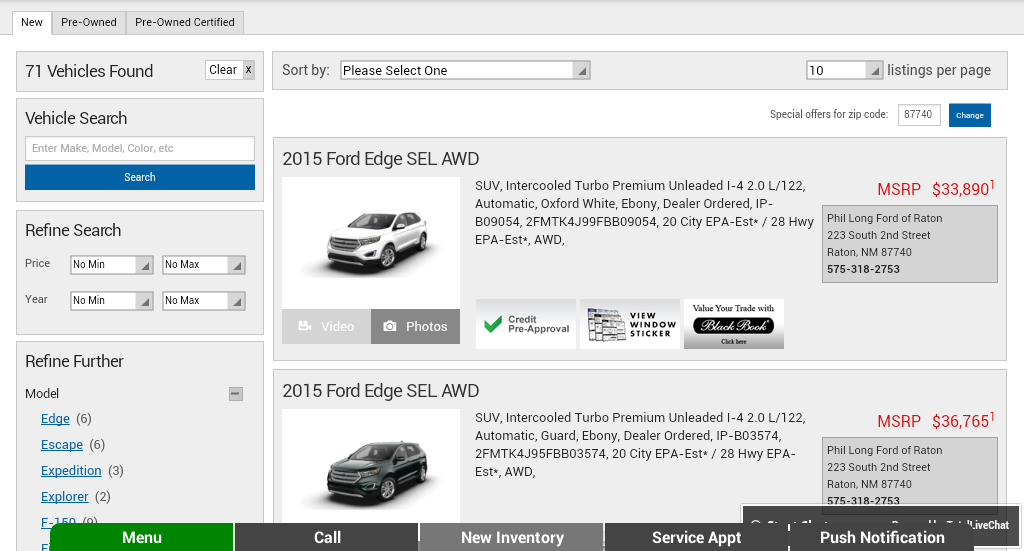Open the Year No Max dropdown
This screenshot has height=551, width=1024.
(204, 300)
